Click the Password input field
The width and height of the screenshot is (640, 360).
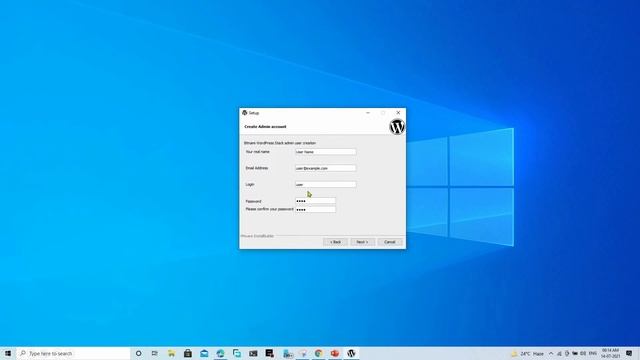pyautogui.click(x=315, y=201)
